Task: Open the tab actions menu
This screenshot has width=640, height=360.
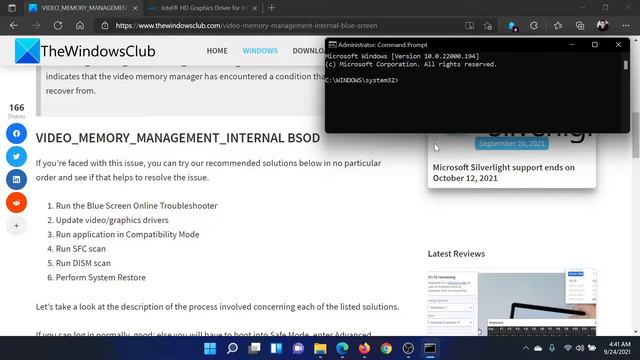Action: (12, 8)
